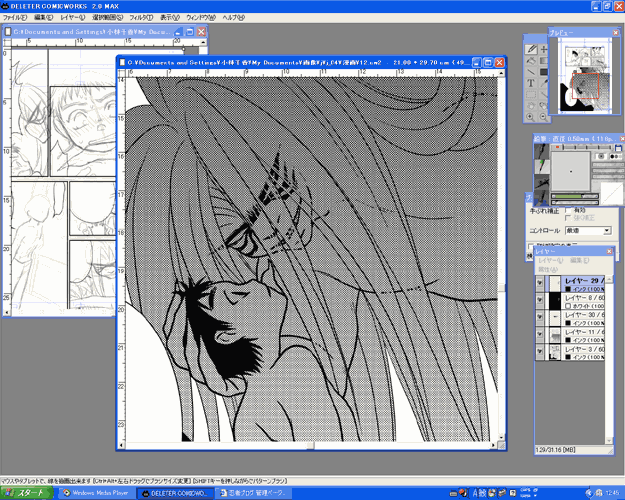Viewport: 625px width, 500px height.
Task: Toggle visibility of レイヤー 29
Action: (x=539, y=283)
